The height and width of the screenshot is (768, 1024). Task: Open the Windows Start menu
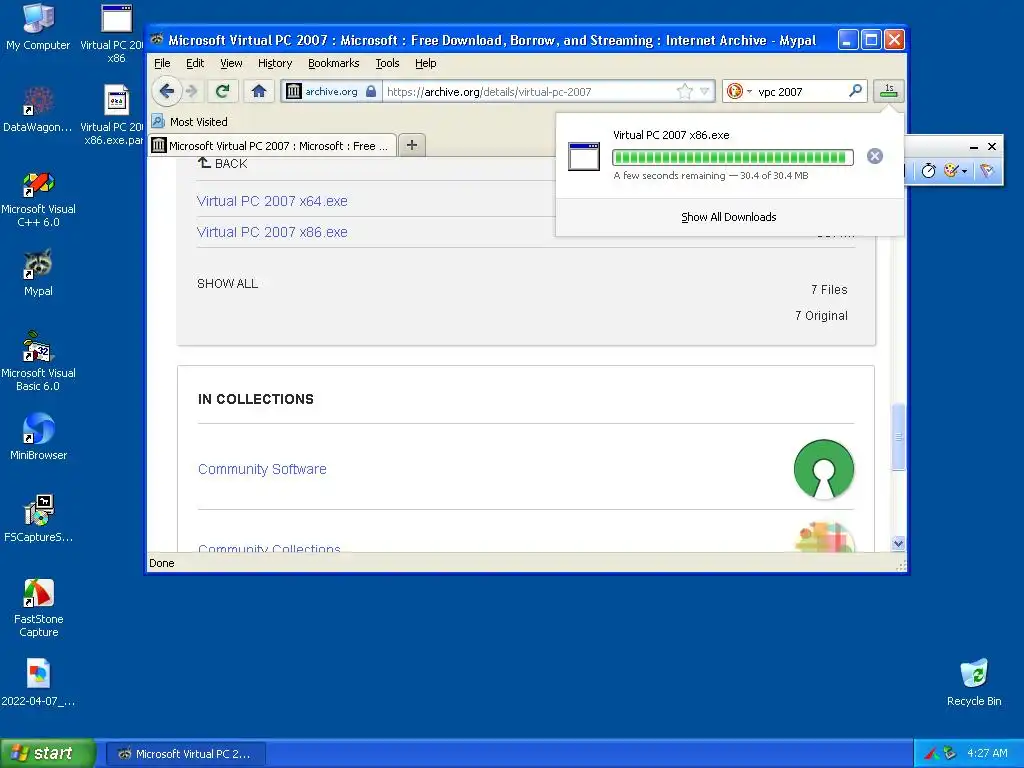coord(48,753)
